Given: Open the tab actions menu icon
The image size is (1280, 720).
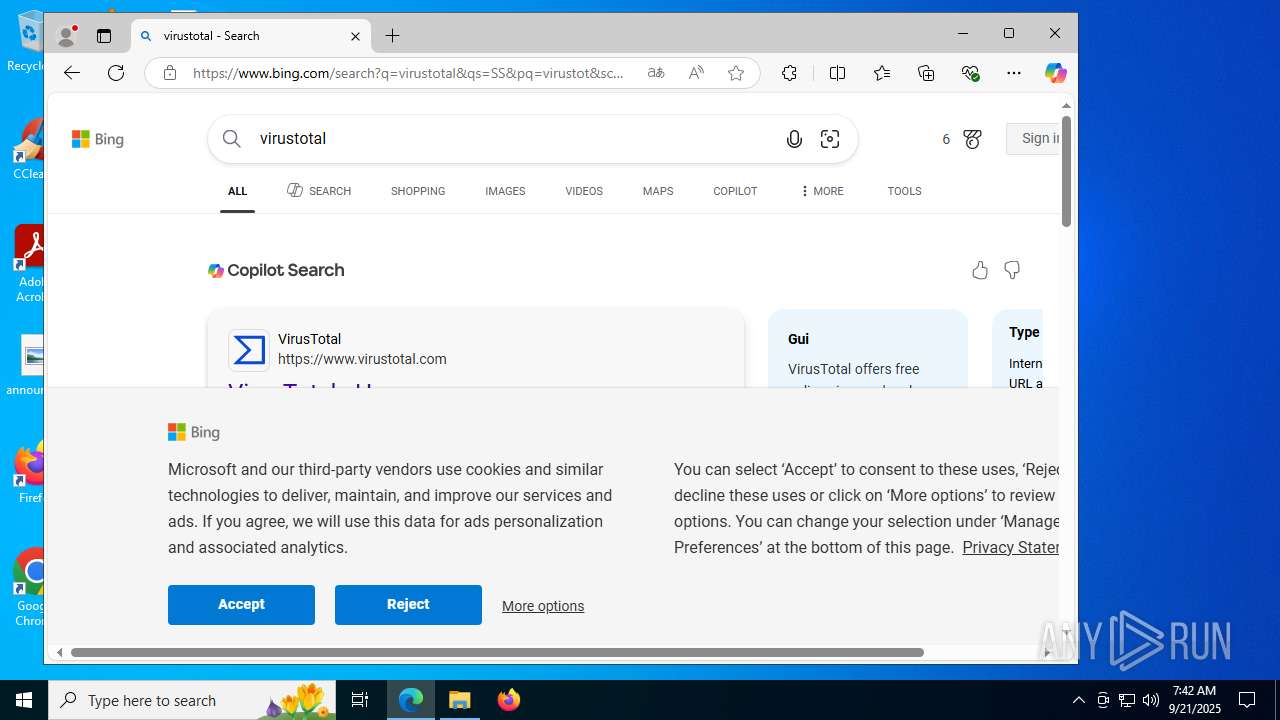Looking at the screenshot, I should [x=104, y=36].
